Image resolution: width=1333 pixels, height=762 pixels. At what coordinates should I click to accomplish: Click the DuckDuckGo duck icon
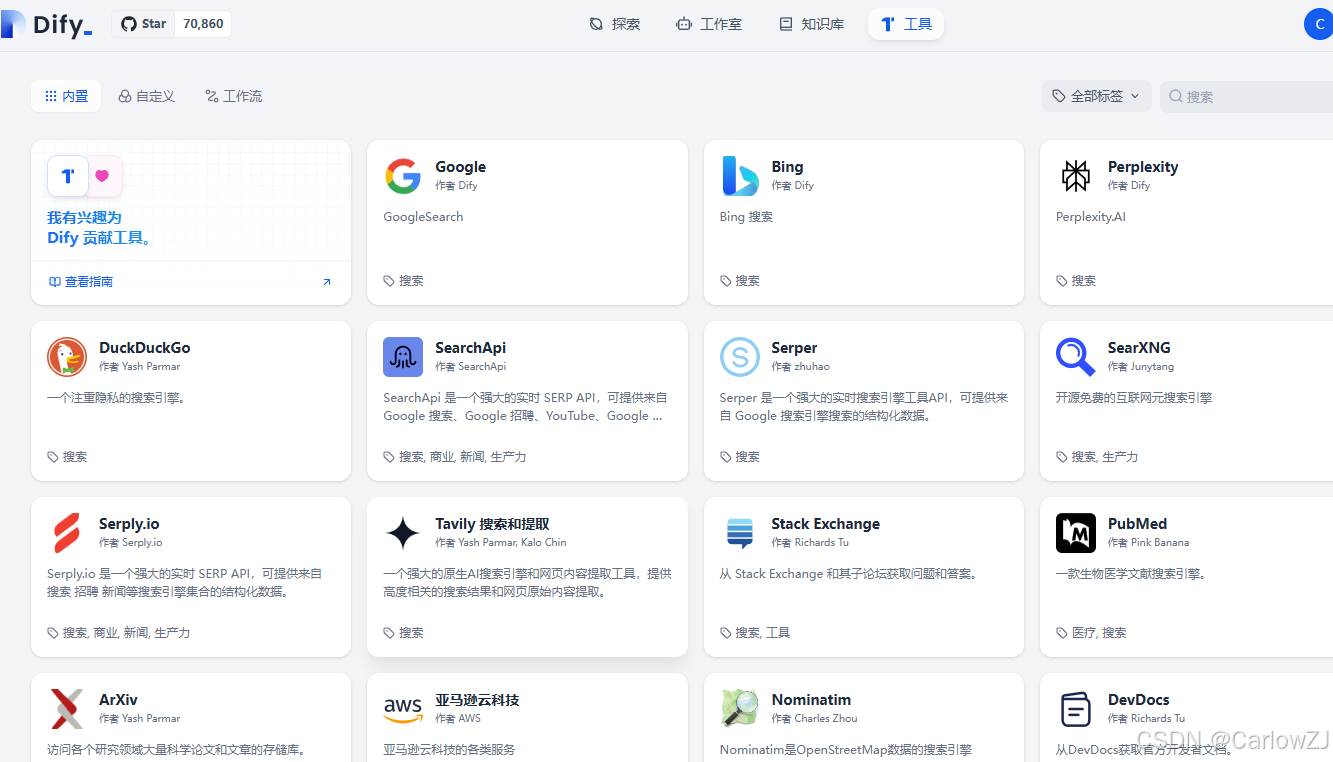coord(67,357)
